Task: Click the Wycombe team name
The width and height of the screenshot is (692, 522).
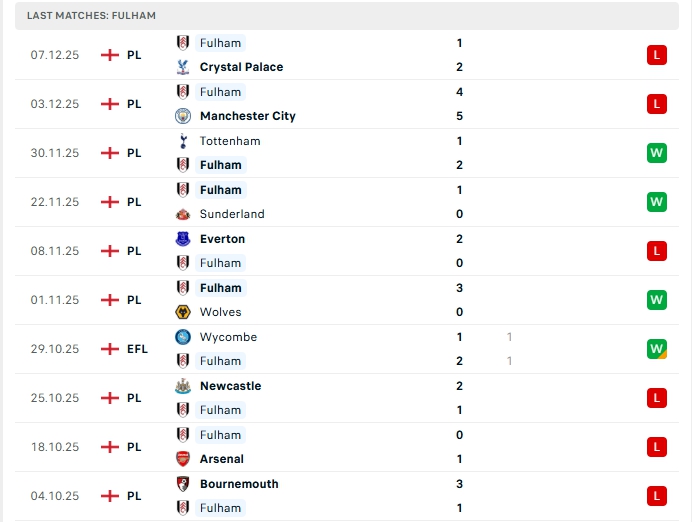Action: [x=228, y=337]
